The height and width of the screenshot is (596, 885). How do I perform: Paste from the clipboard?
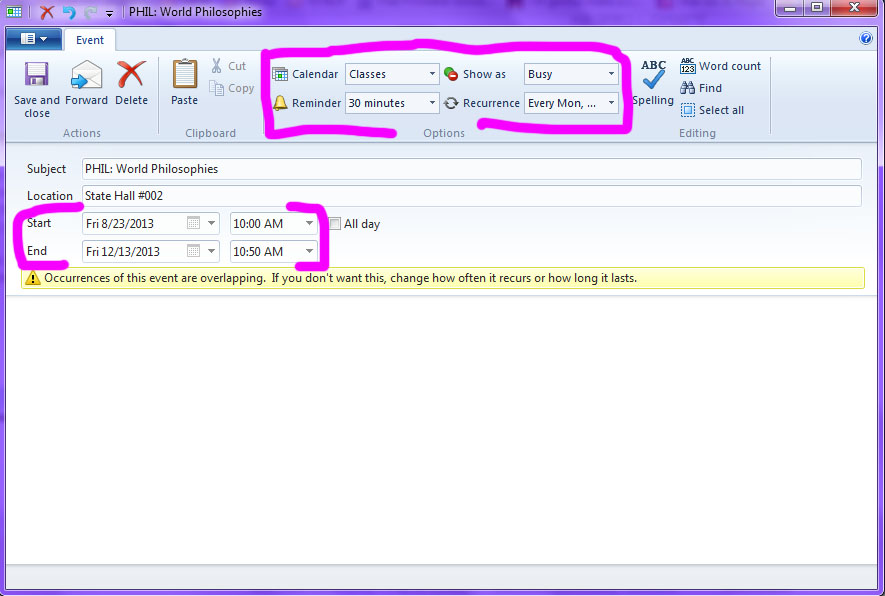click(184, 85)
